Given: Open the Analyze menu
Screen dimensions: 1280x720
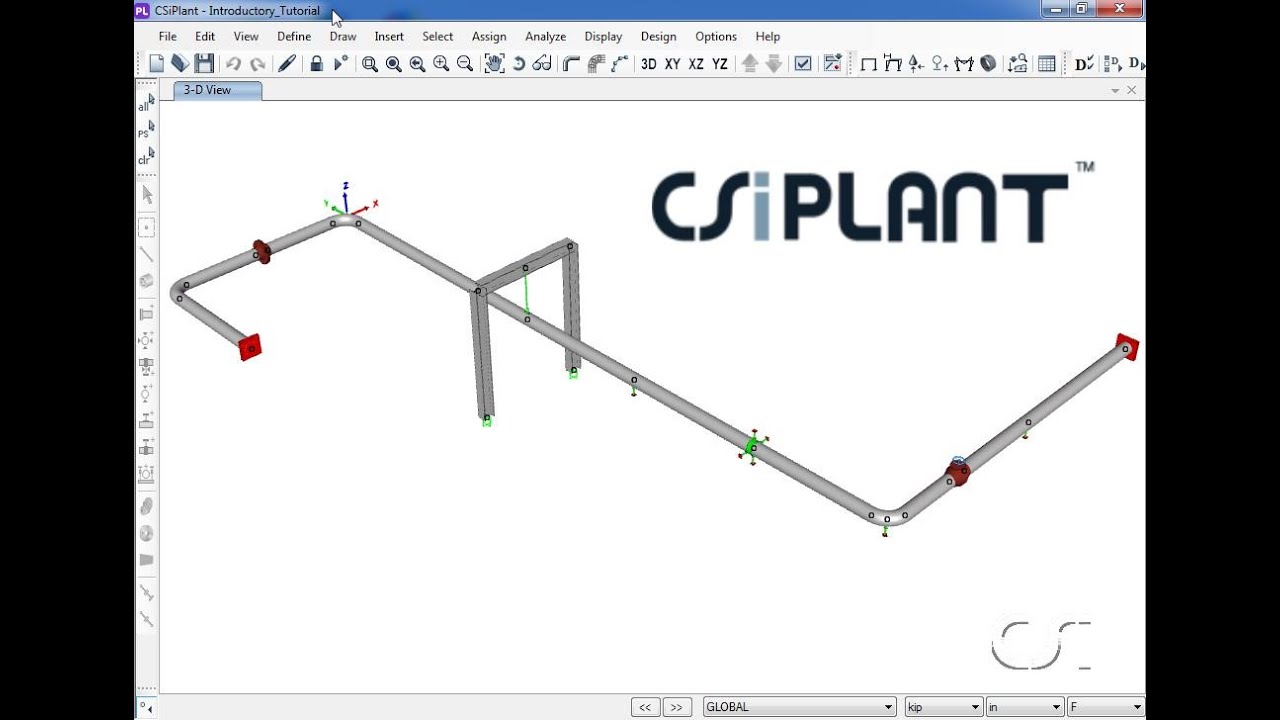Looking at the screenshot, I should (546, 36).
